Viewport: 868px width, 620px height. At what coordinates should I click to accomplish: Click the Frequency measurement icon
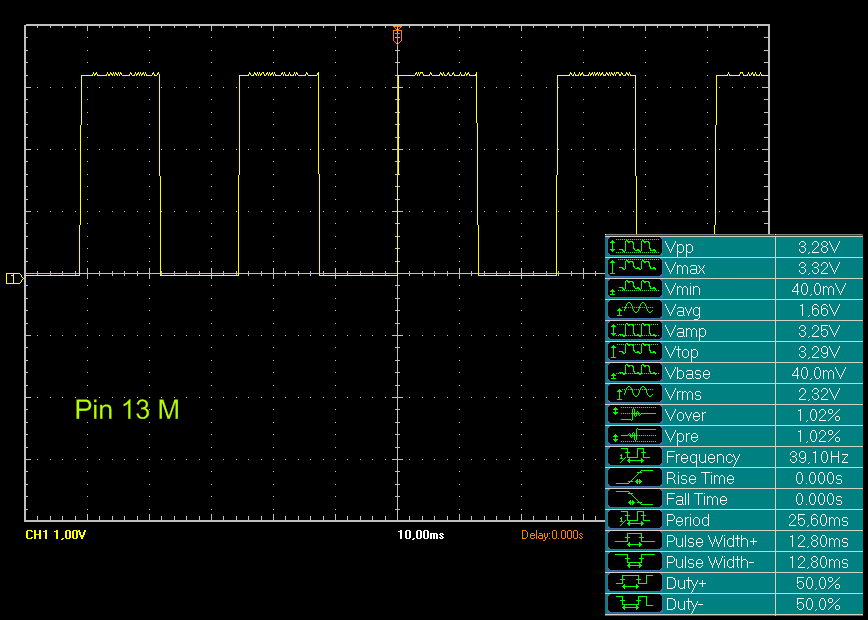coord(634,457)
